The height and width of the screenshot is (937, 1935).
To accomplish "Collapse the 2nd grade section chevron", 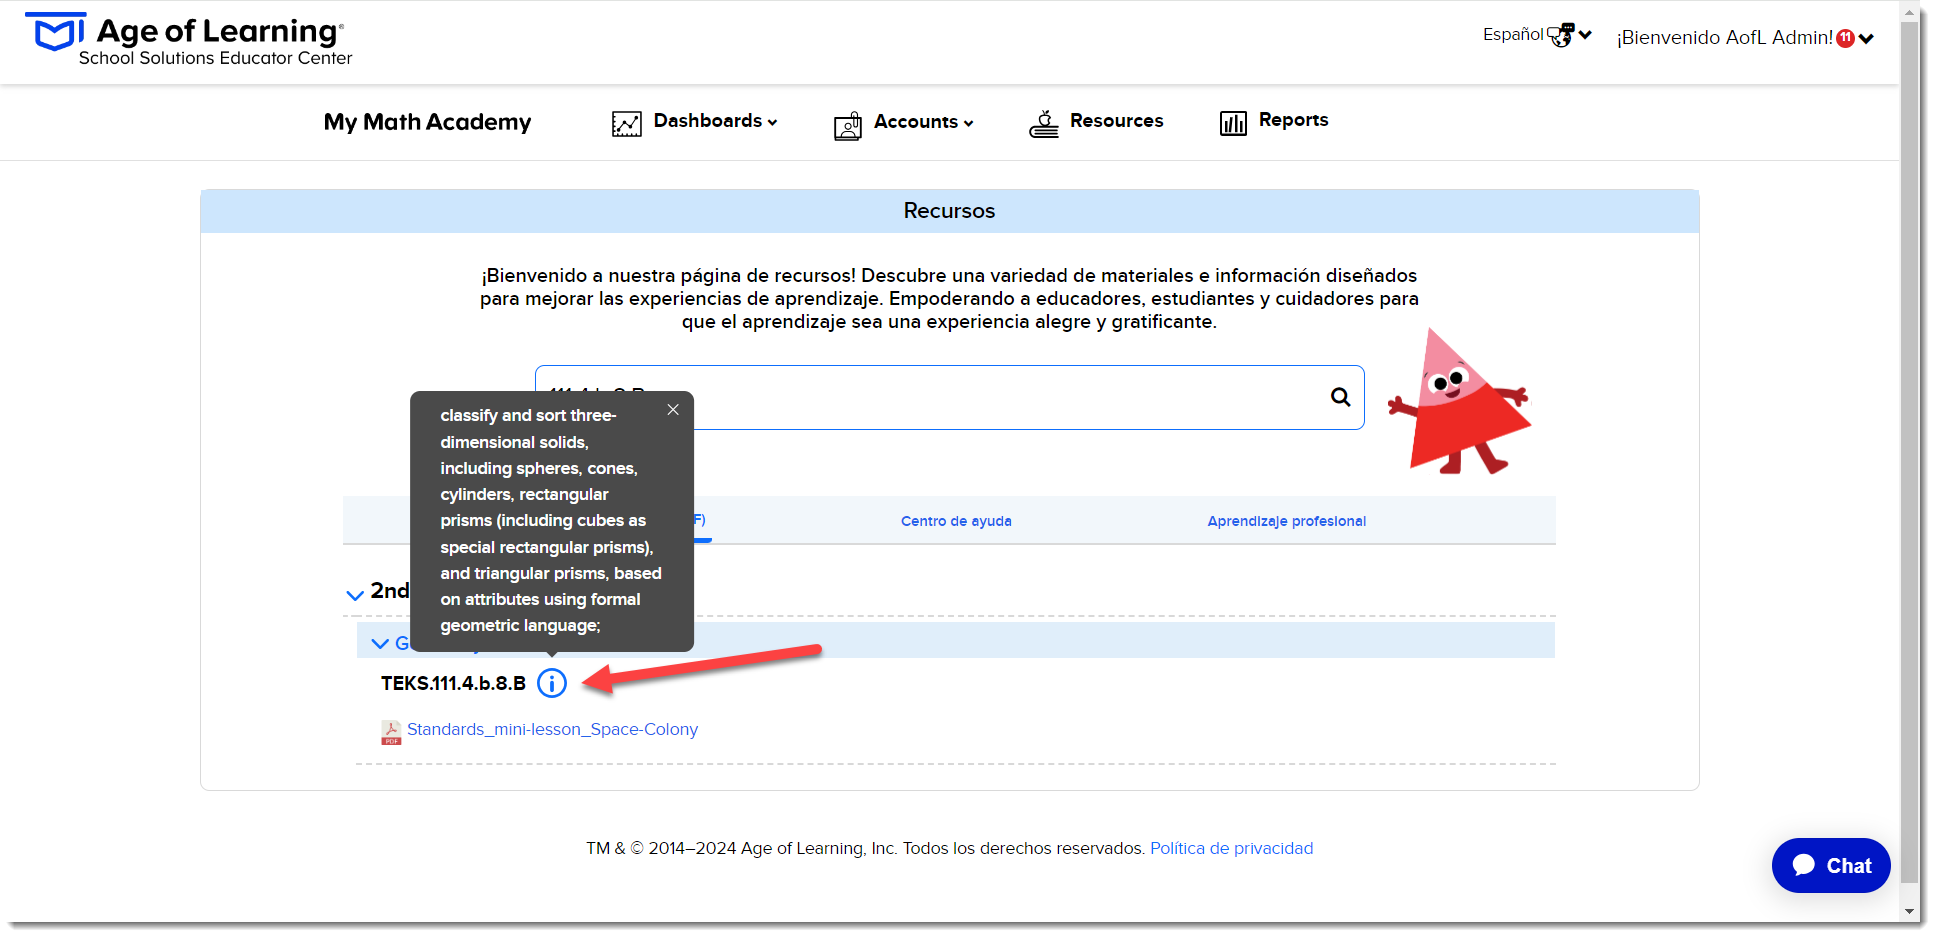I will coord(355,594).
